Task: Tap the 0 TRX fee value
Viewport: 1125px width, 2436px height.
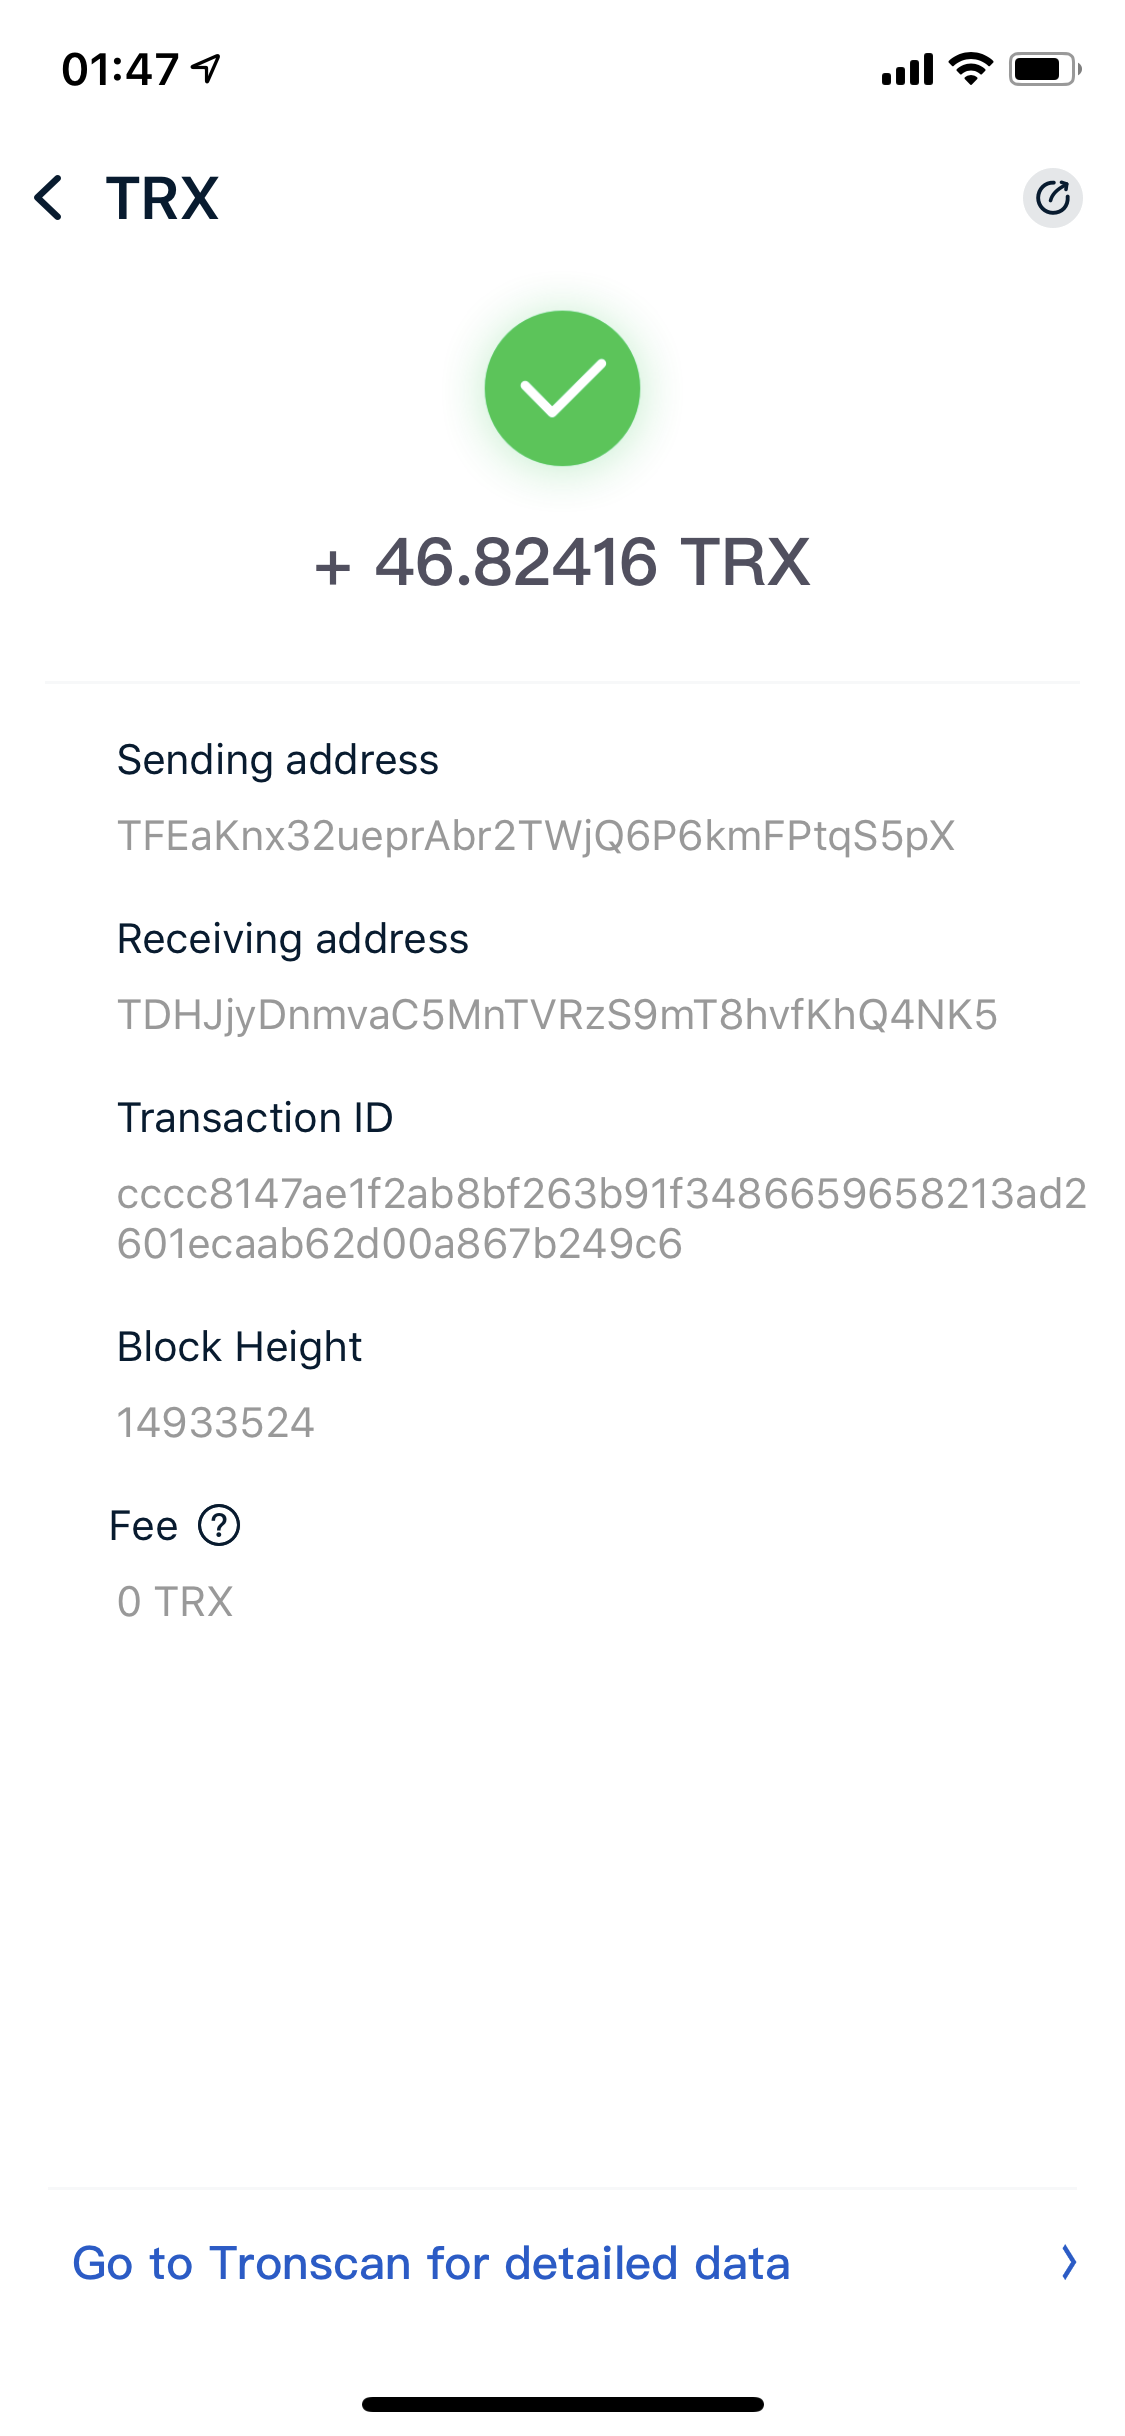Action: 175,1602
